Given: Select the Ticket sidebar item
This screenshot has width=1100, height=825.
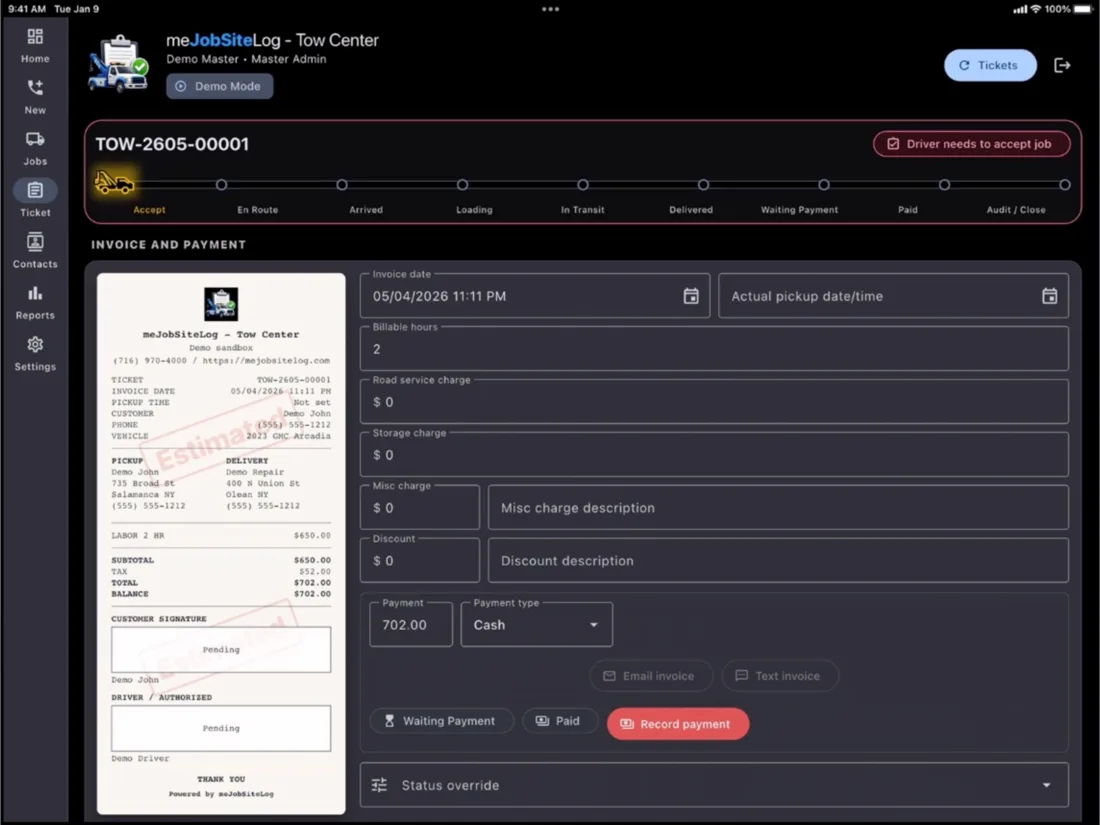Looking at the screenshot, I should coord(35,199).
